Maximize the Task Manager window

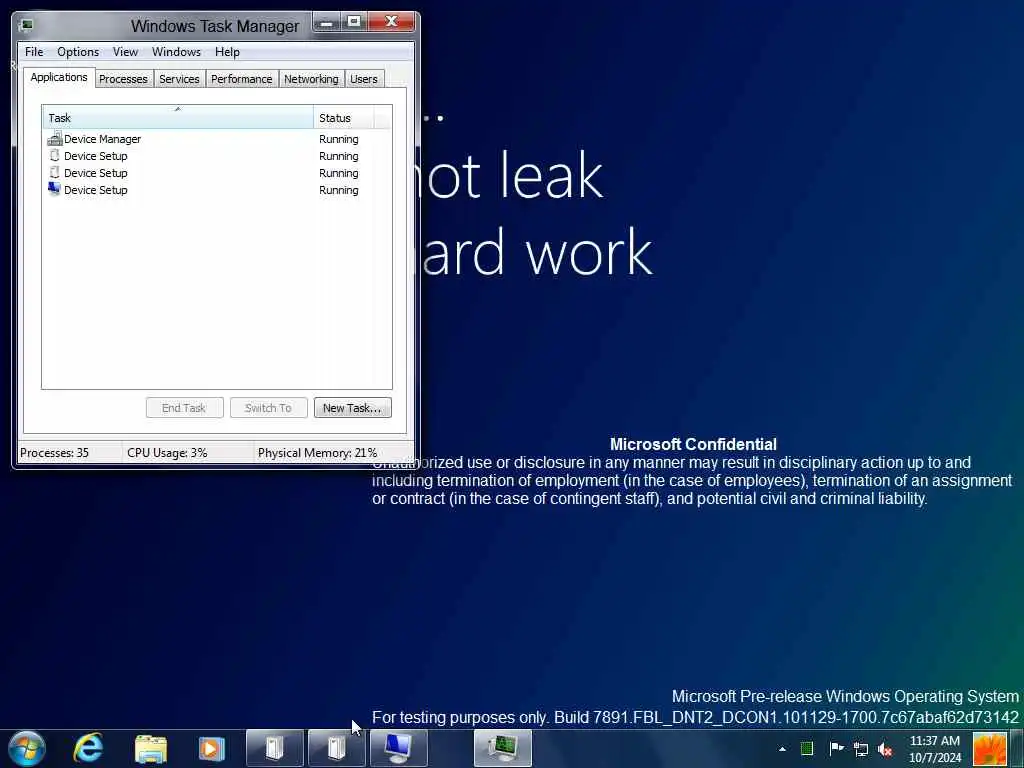coord(354,22)
